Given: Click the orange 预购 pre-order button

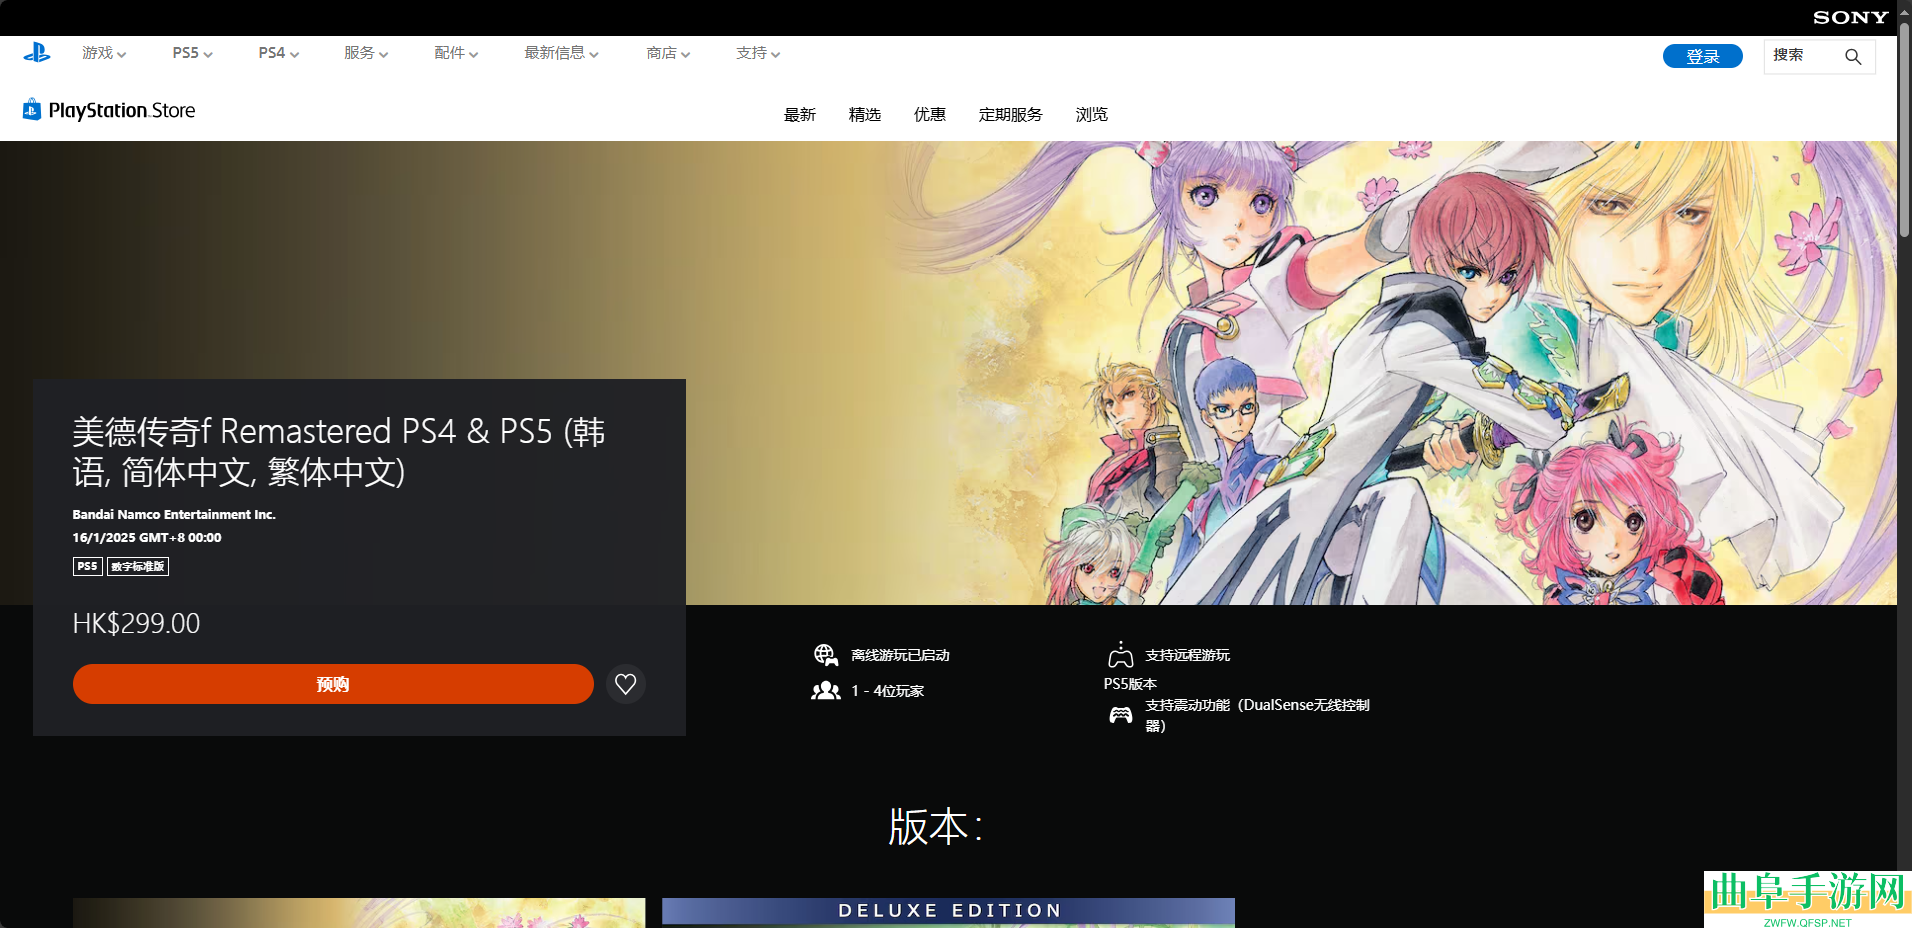Looking at the screenshot, I should 333,684.
